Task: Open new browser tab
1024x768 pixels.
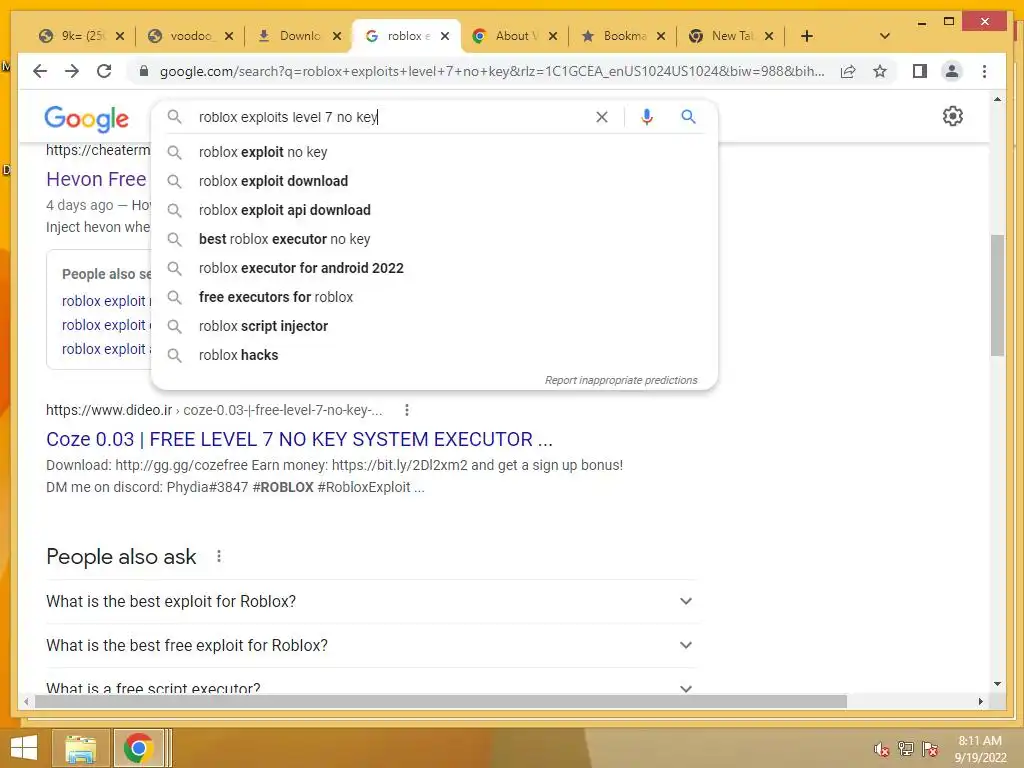Action: click(807, 36)
